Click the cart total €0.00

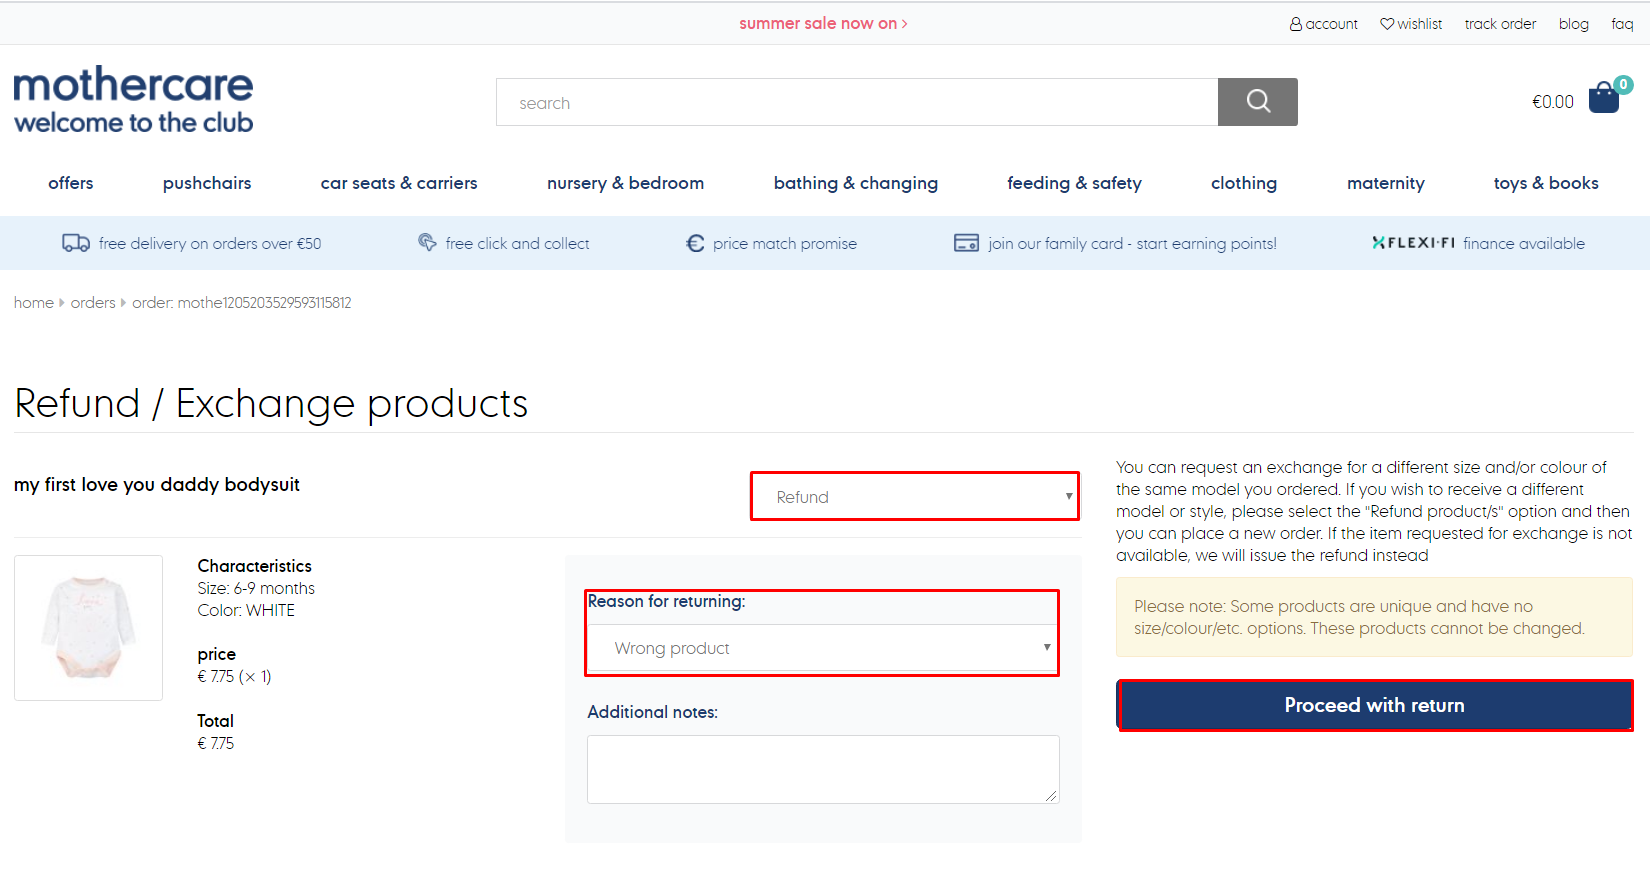1553,102
